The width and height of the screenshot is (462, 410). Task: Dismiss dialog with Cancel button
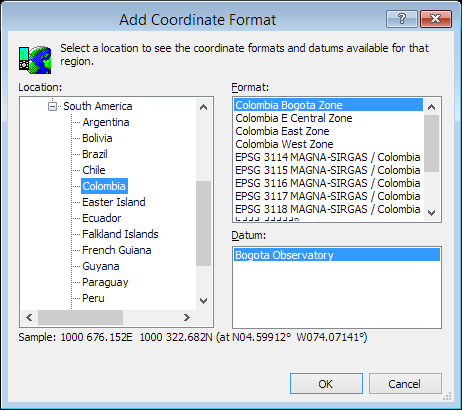(x=405, y=384)
